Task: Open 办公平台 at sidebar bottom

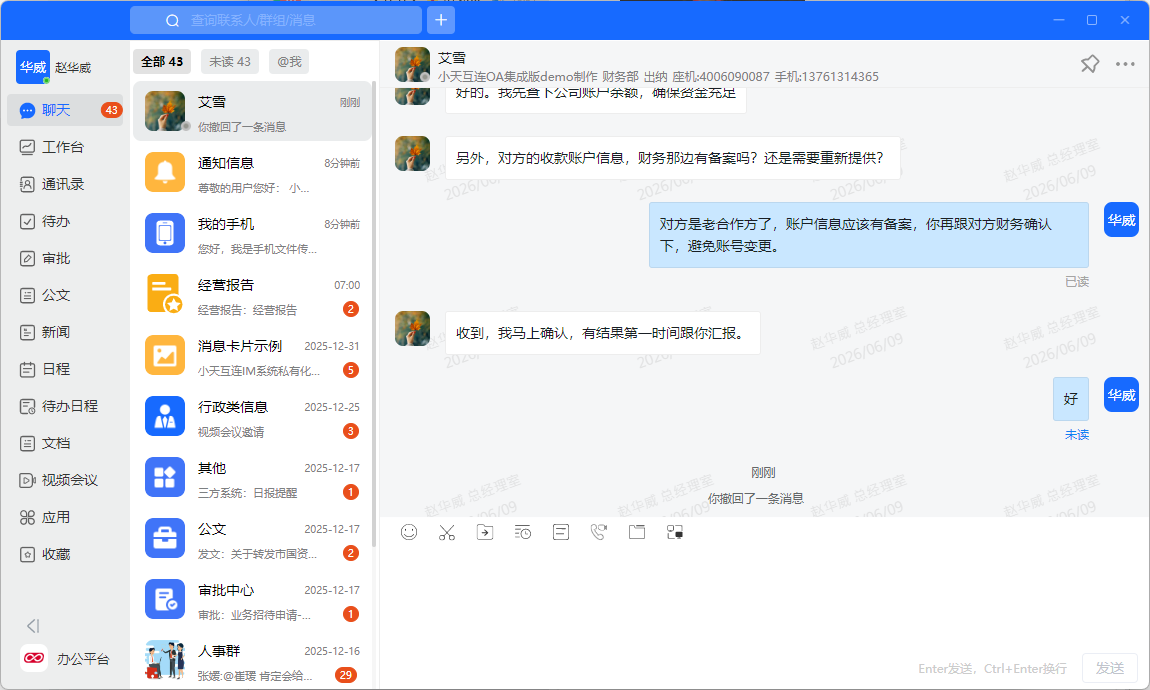Action: [65, 658]
